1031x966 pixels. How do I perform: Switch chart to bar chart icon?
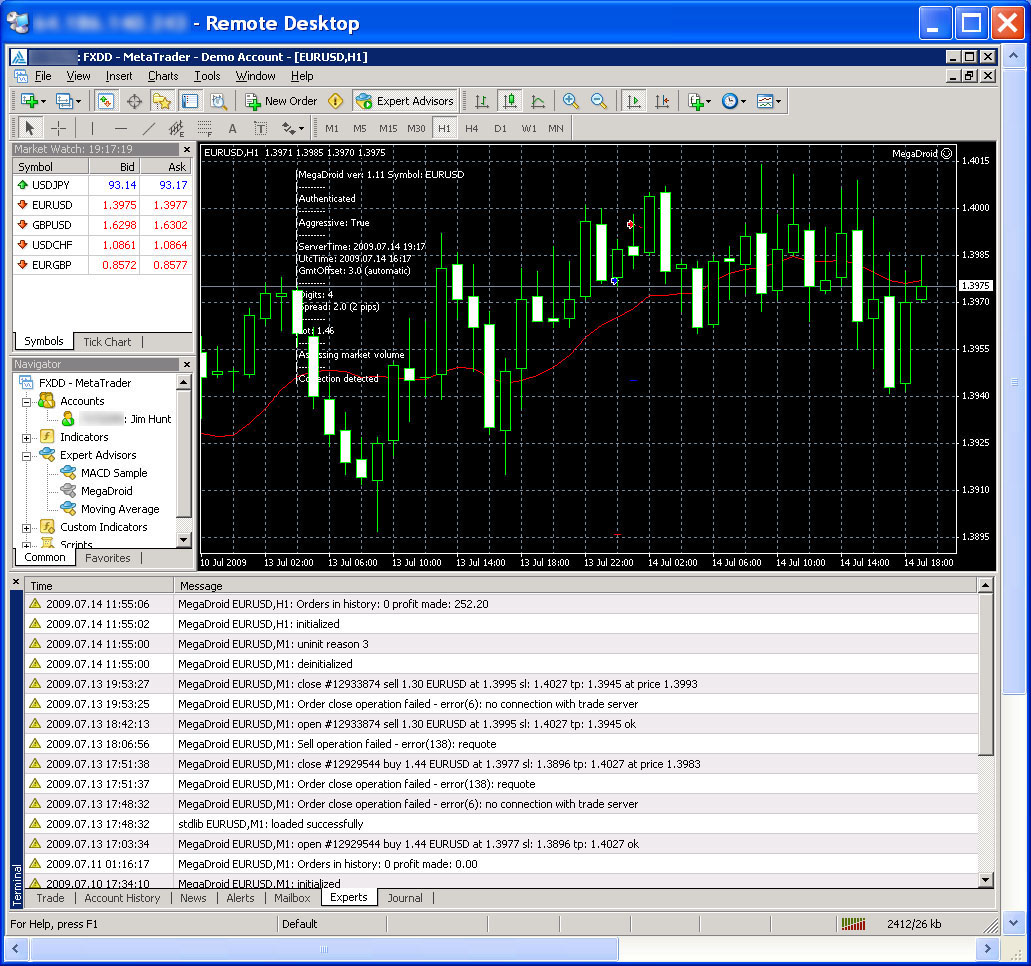[481, 101]
